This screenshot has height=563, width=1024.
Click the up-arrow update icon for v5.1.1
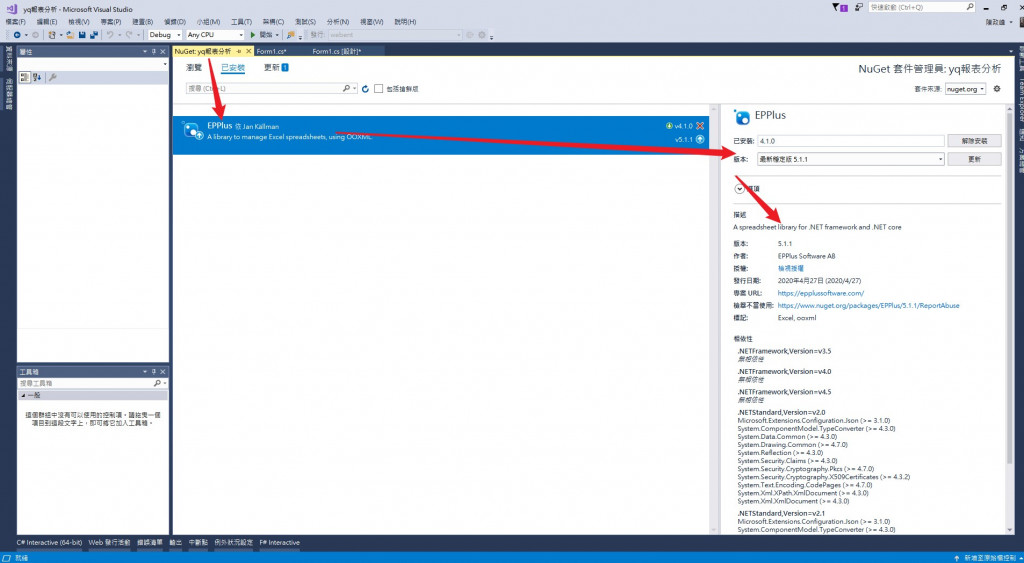tap(700, 139)
